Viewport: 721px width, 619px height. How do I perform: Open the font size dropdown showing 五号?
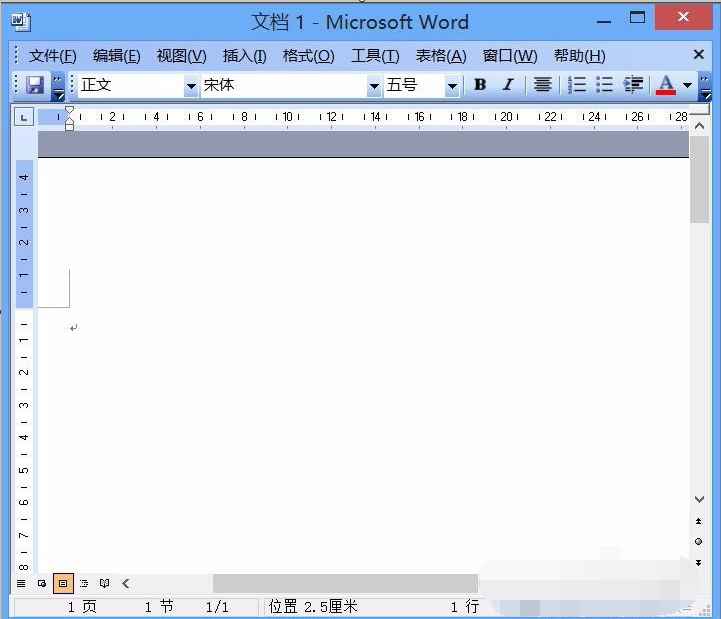point(452,86)
